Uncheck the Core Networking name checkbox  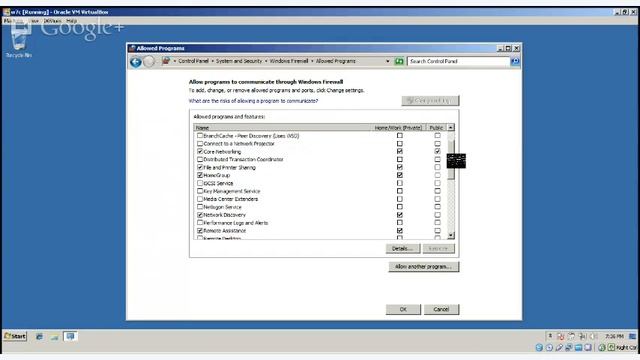click(200, 151)
